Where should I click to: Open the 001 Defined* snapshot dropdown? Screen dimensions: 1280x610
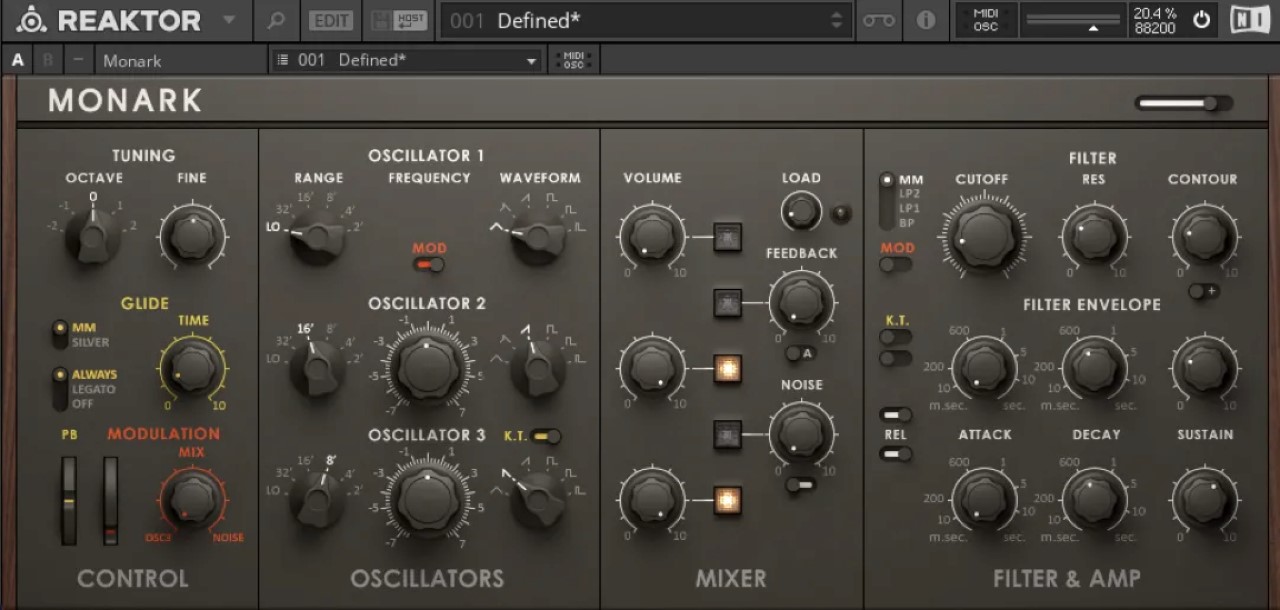pyautogui.click(x=408, y=60)
